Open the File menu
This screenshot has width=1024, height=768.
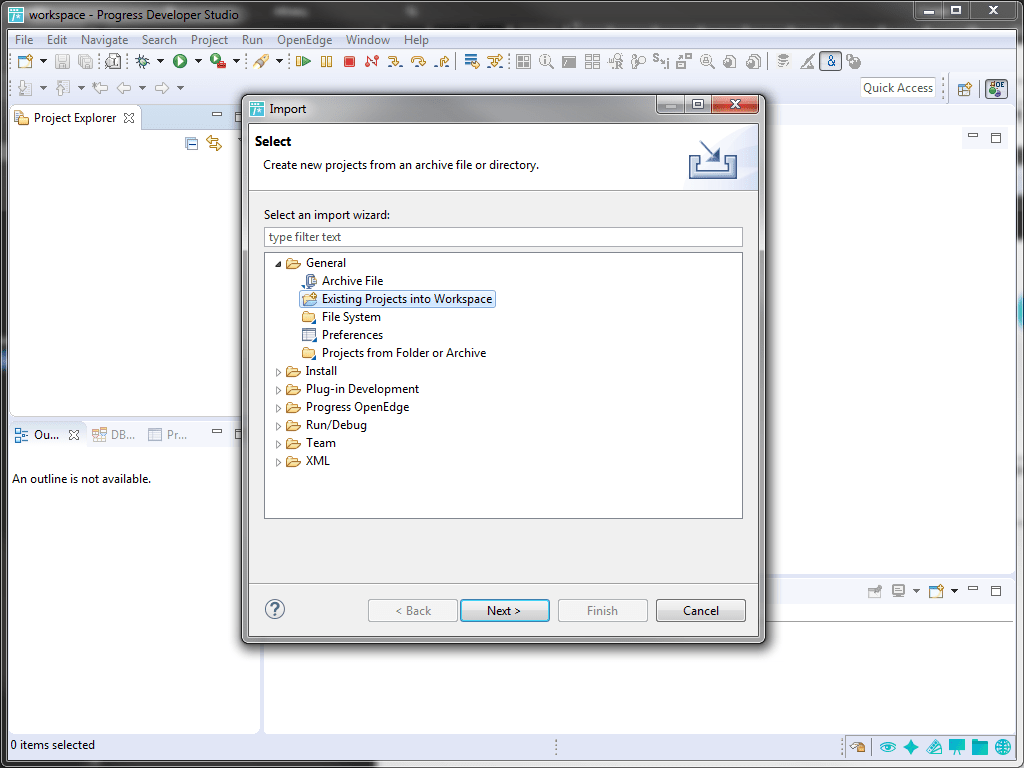pos(24,40)
